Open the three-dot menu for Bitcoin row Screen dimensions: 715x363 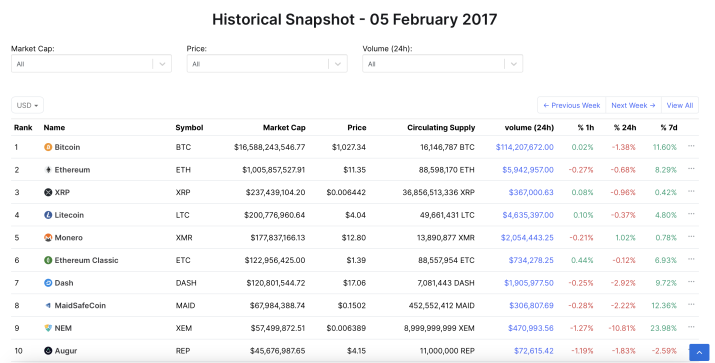pos(691,146)
